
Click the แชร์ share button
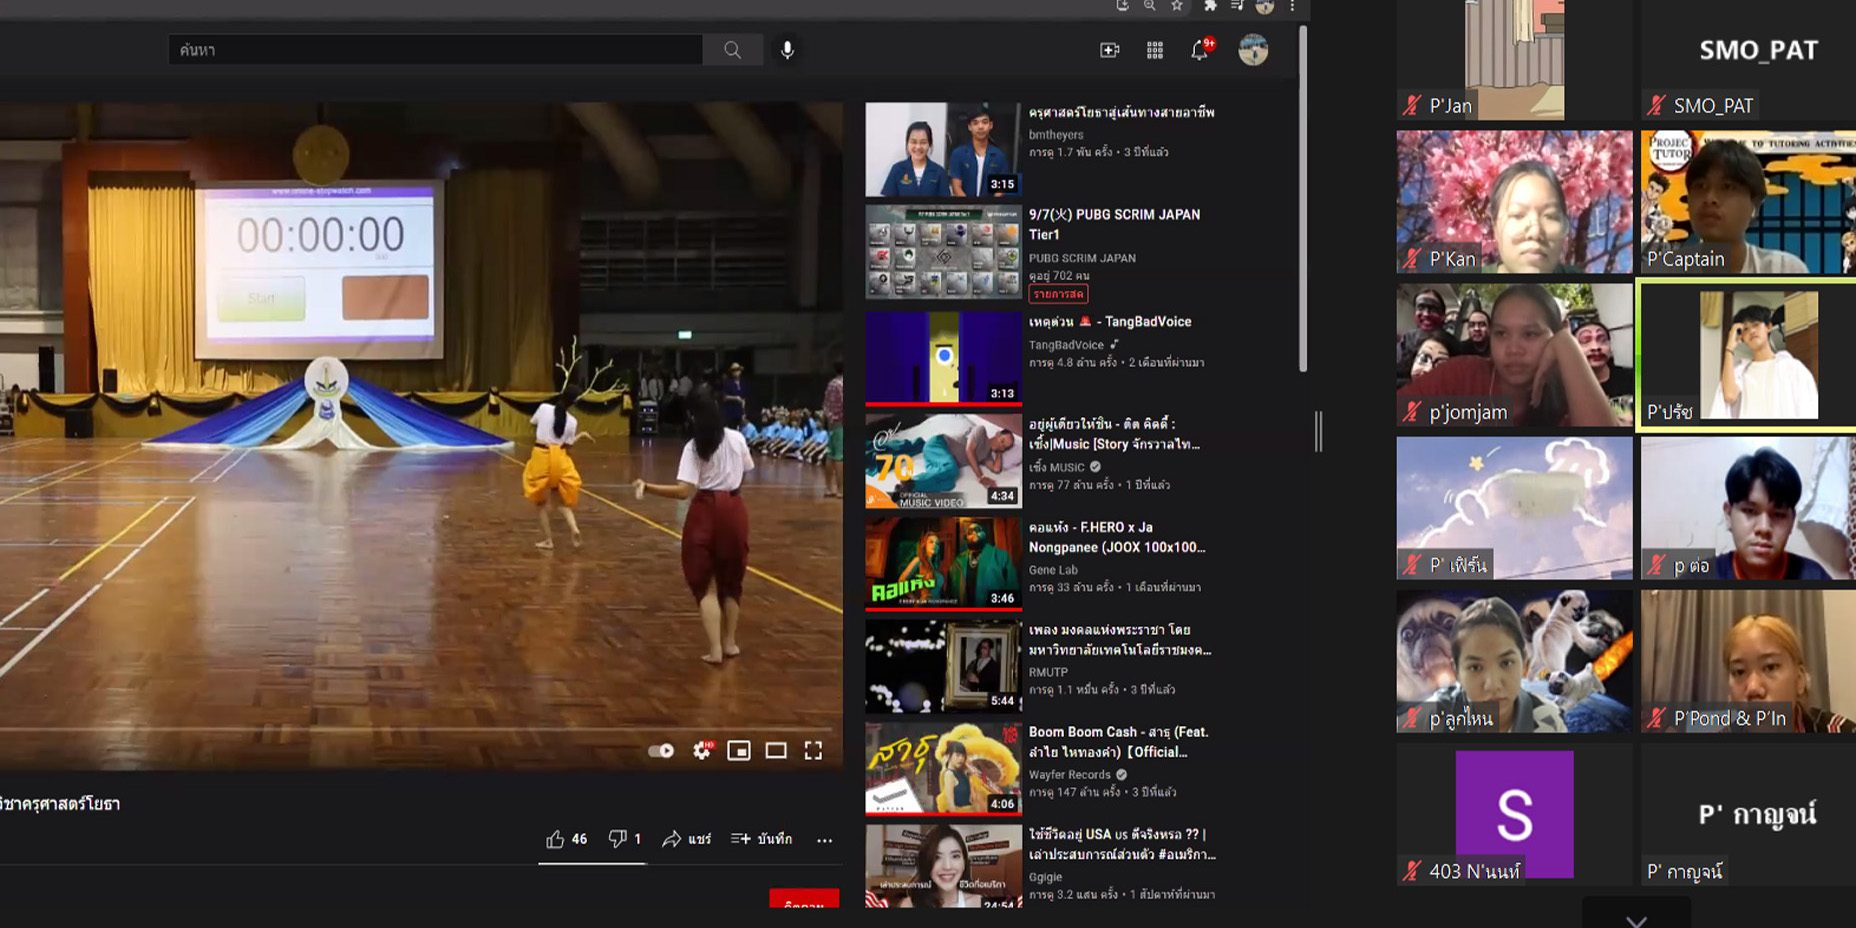pos(686,839)
